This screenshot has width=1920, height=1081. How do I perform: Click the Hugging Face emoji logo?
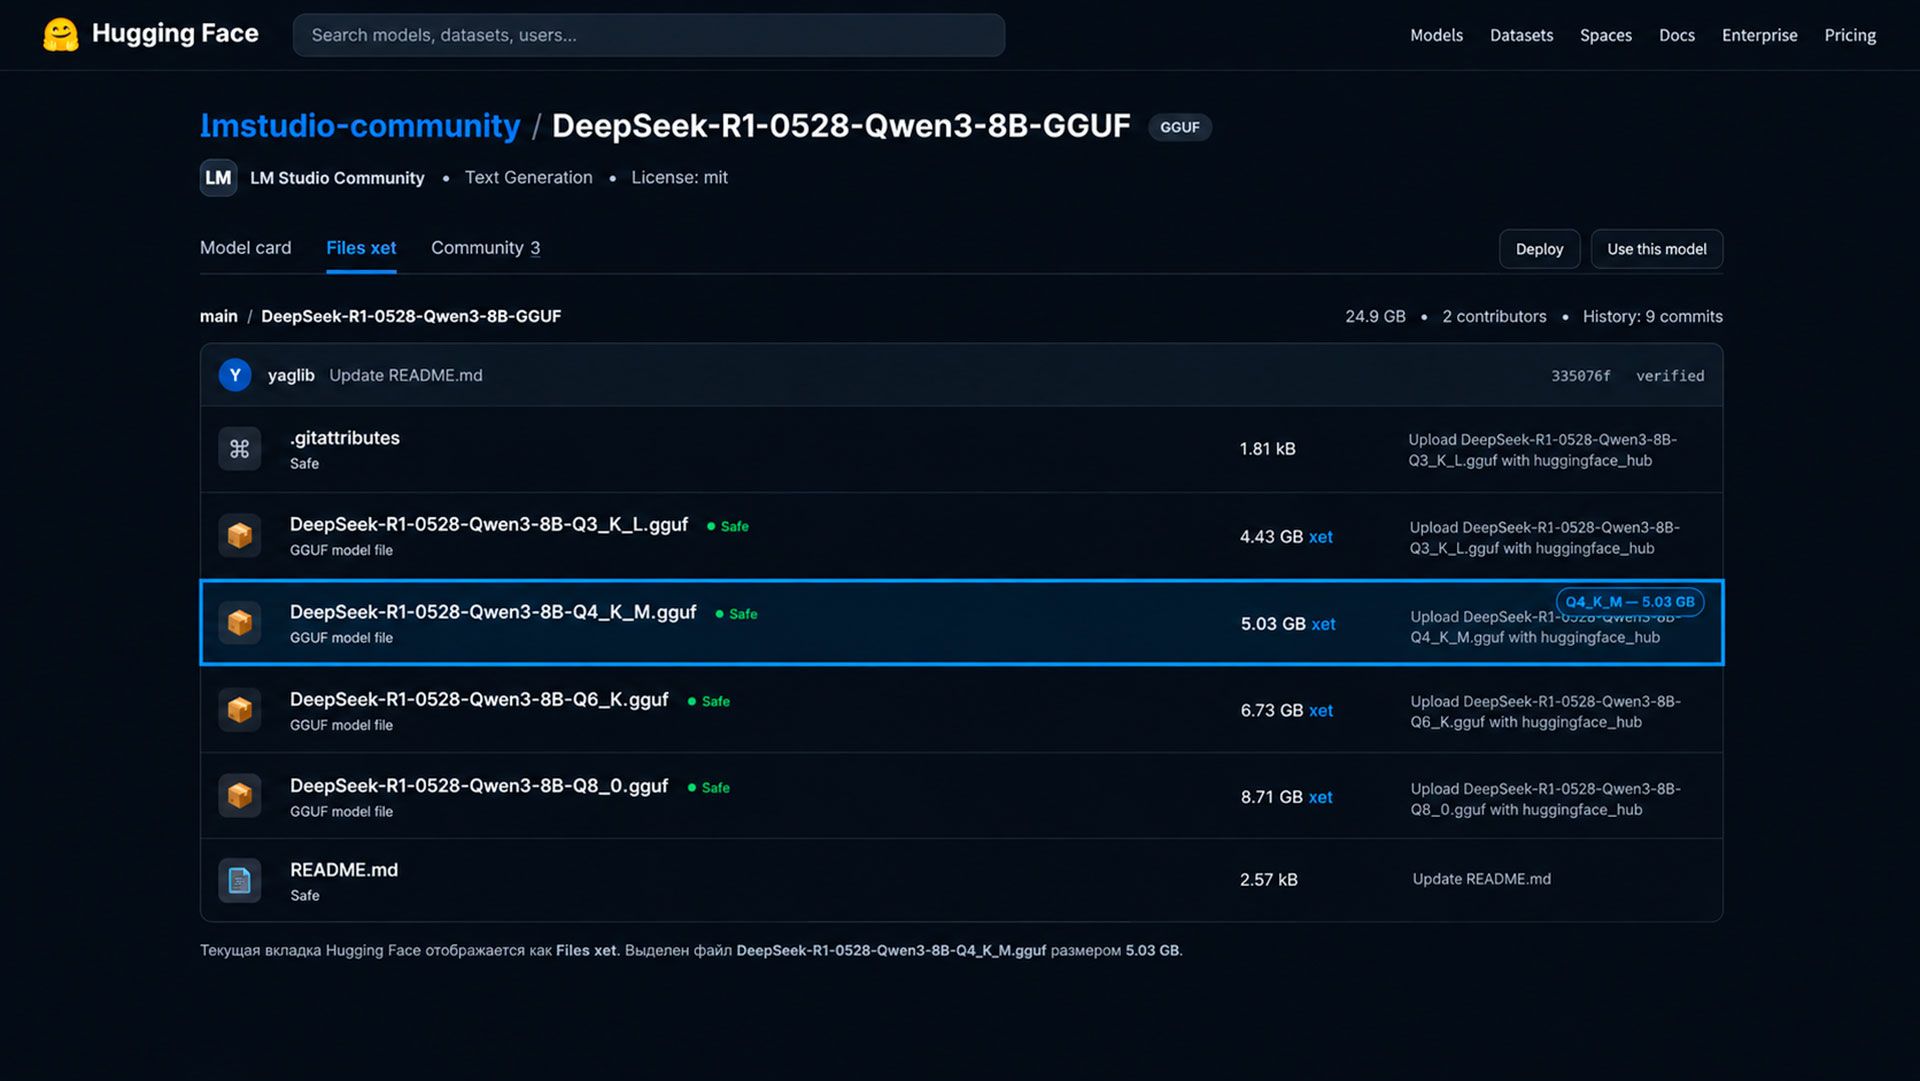pos(61,34)
